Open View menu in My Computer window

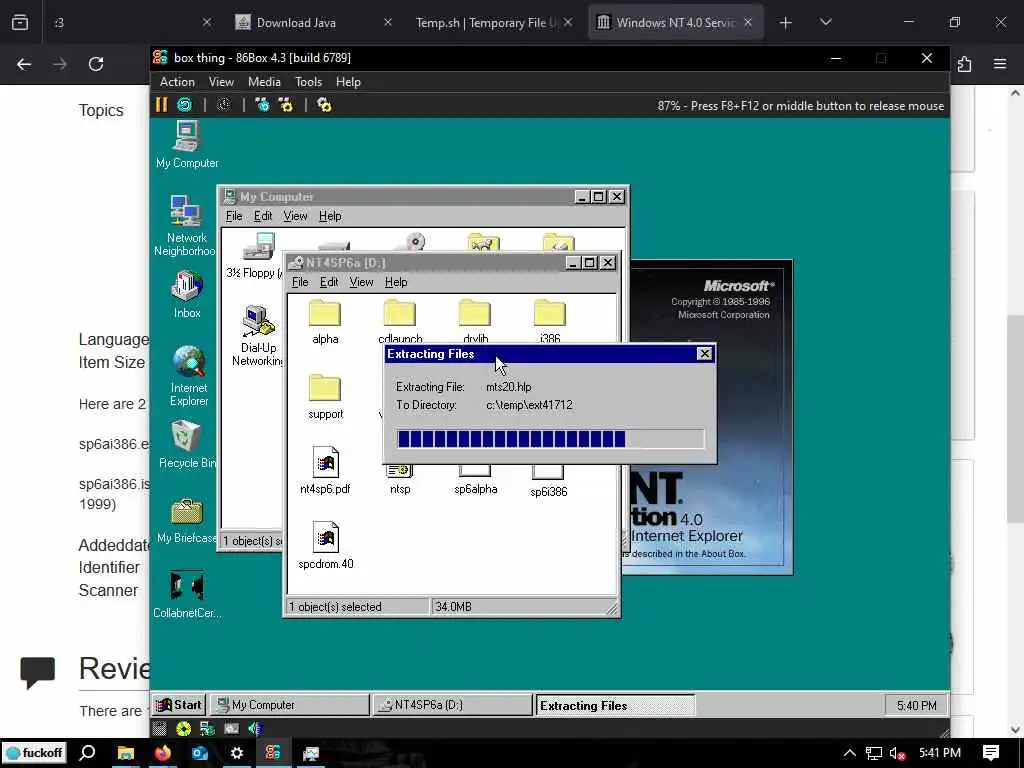295,216
